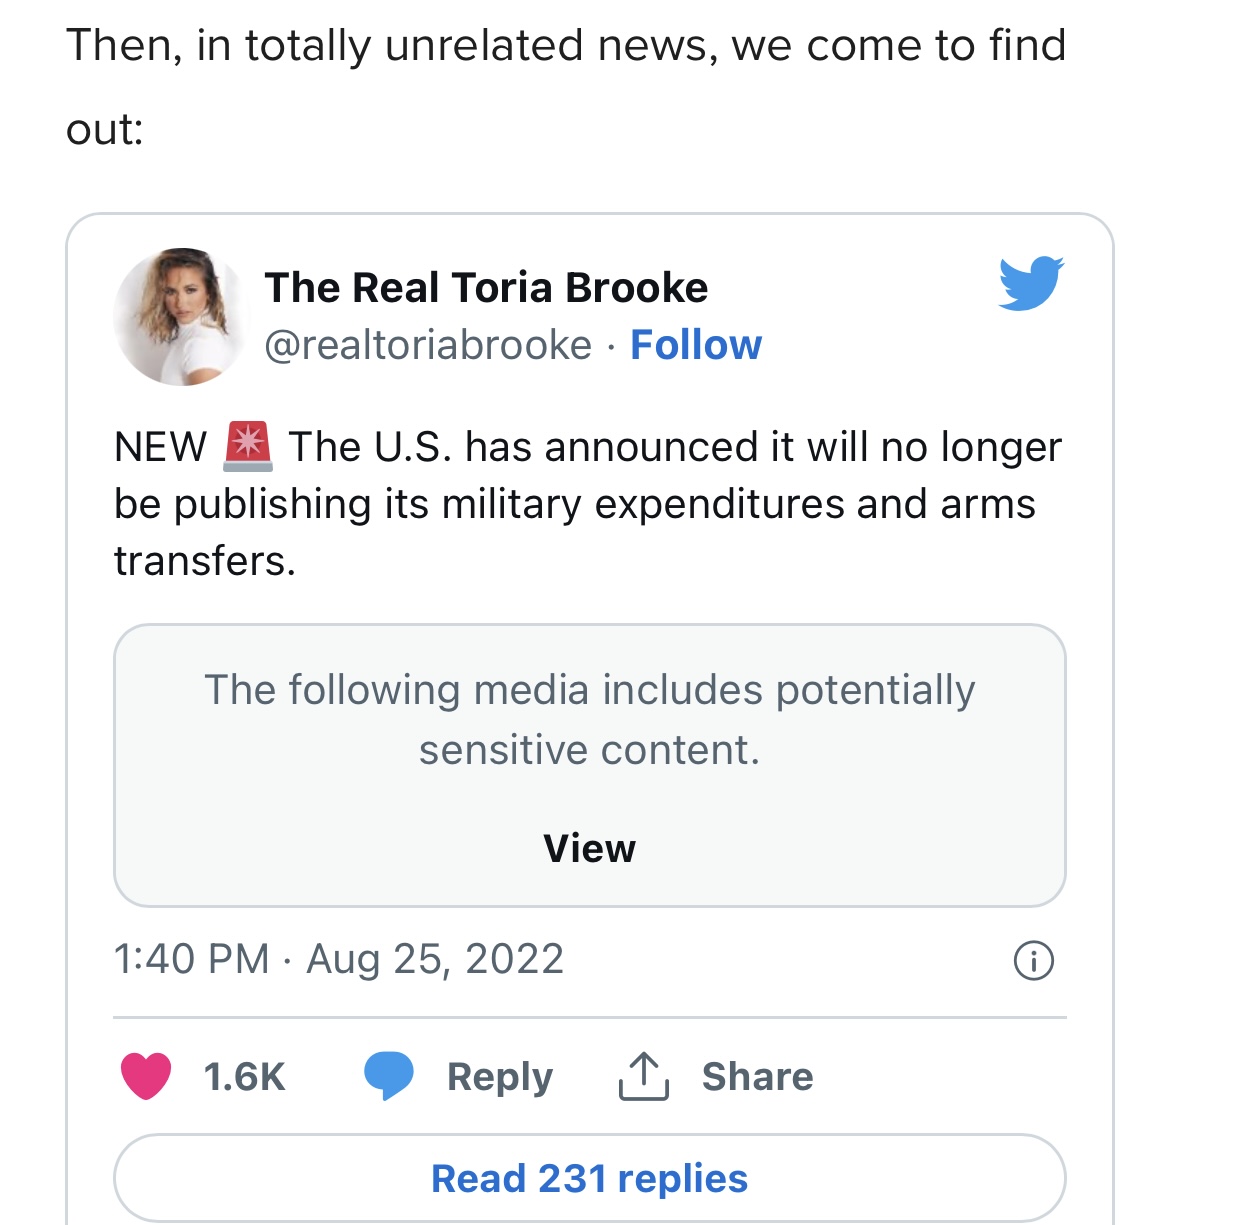Like the tweet with the heart icon
Screen dimensions: 1241x1225
tap(146, 1076)
